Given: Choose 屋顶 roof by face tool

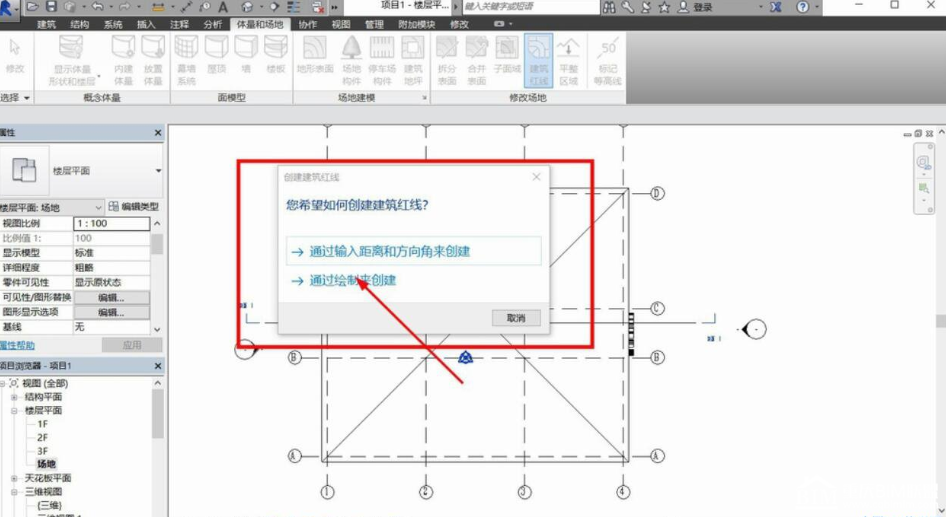Looking at the screenshot, I should 217,55.
